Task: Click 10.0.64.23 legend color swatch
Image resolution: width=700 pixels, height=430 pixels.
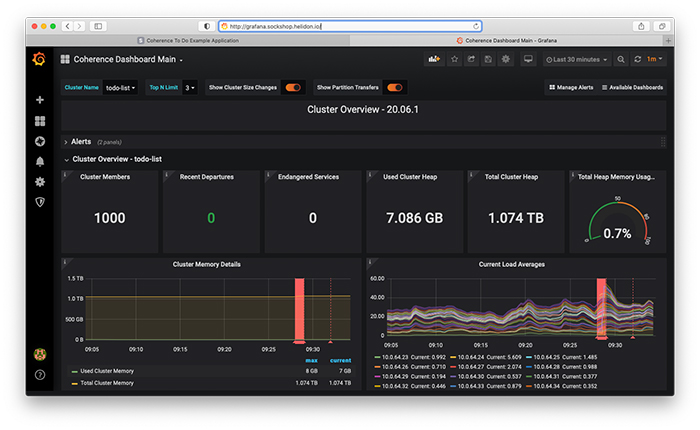Action: 377,357
